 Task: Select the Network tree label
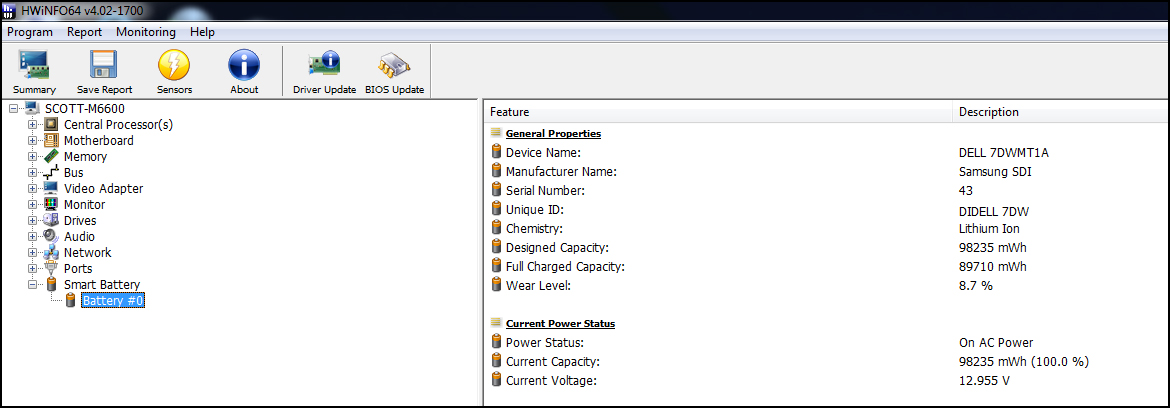tap(87, 252)
